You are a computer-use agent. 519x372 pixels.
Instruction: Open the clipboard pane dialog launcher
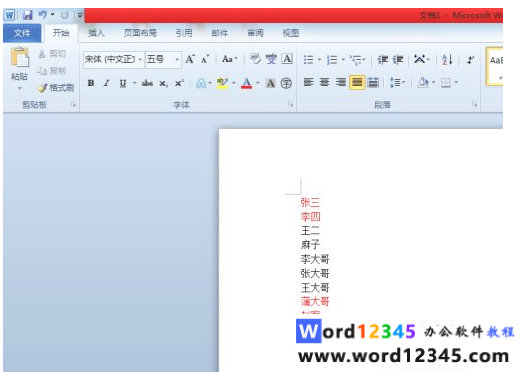pos(73,105)
